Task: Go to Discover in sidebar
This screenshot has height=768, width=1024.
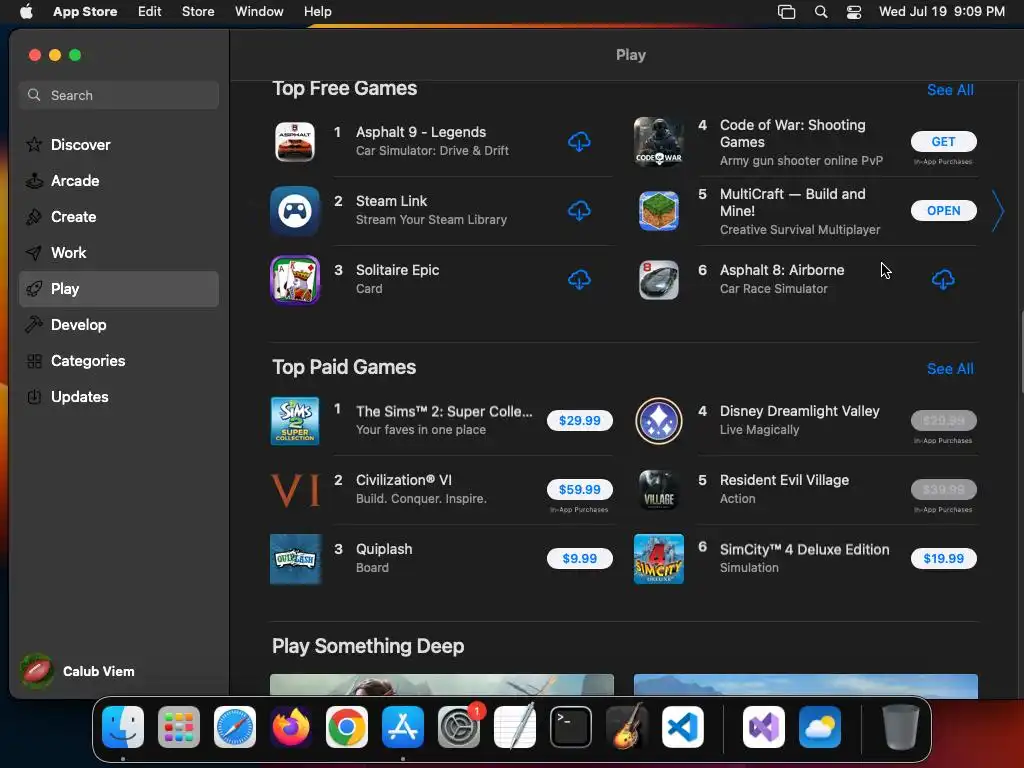Action: click(x=119, y=144)
